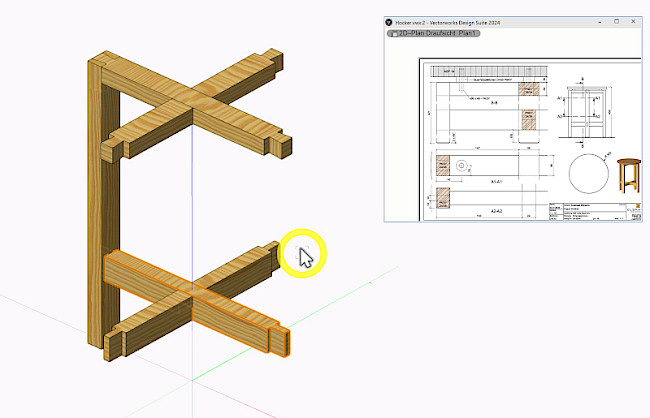Click the tenon end of the highlighted rail

(x=281, y=340)
